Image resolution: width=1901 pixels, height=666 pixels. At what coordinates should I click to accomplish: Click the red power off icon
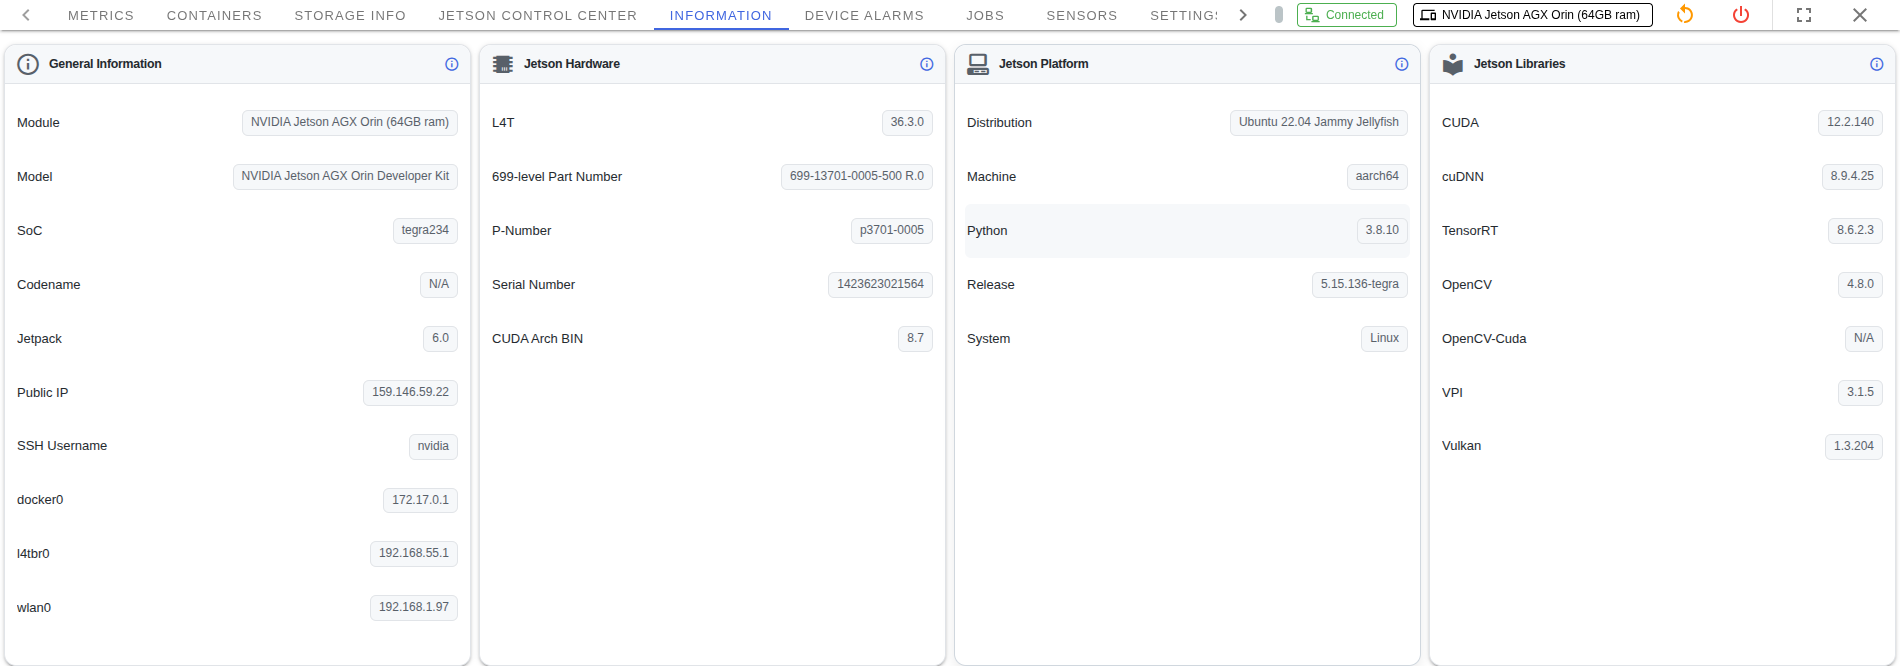click(1741, 15)
